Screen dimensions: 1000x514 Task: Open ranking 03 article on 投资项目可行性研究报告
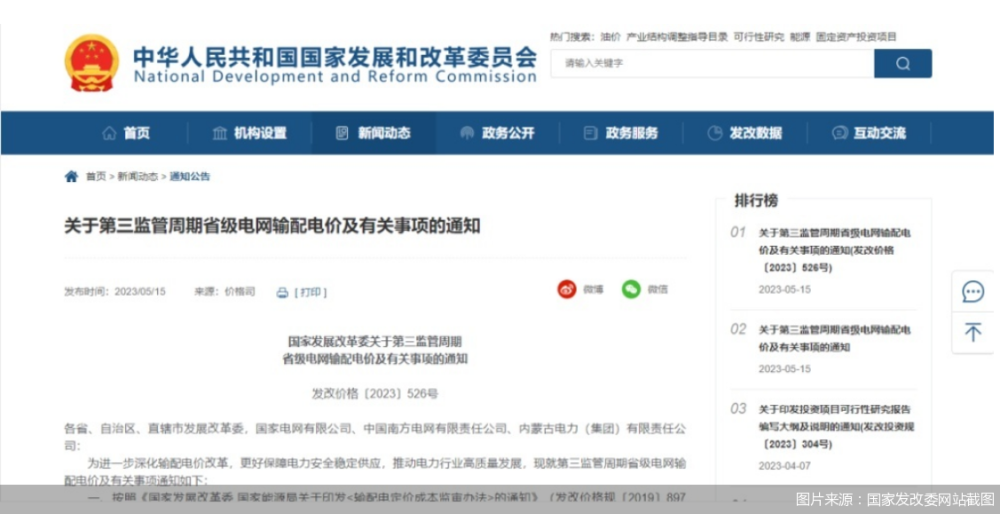pyautogui.click(x=835, y=426)
